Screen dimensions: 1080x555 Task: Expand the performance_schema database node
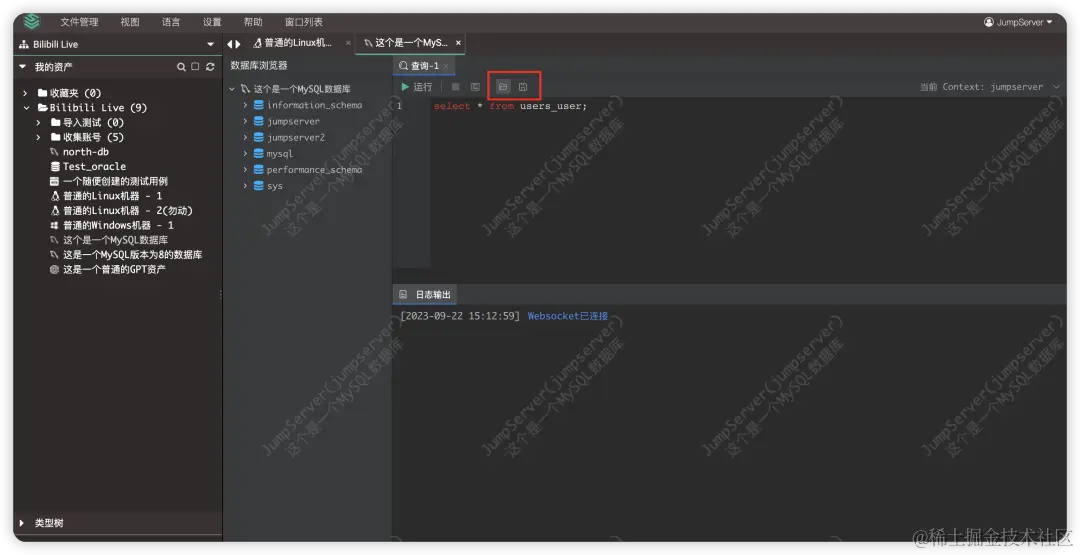coord(245,169)
